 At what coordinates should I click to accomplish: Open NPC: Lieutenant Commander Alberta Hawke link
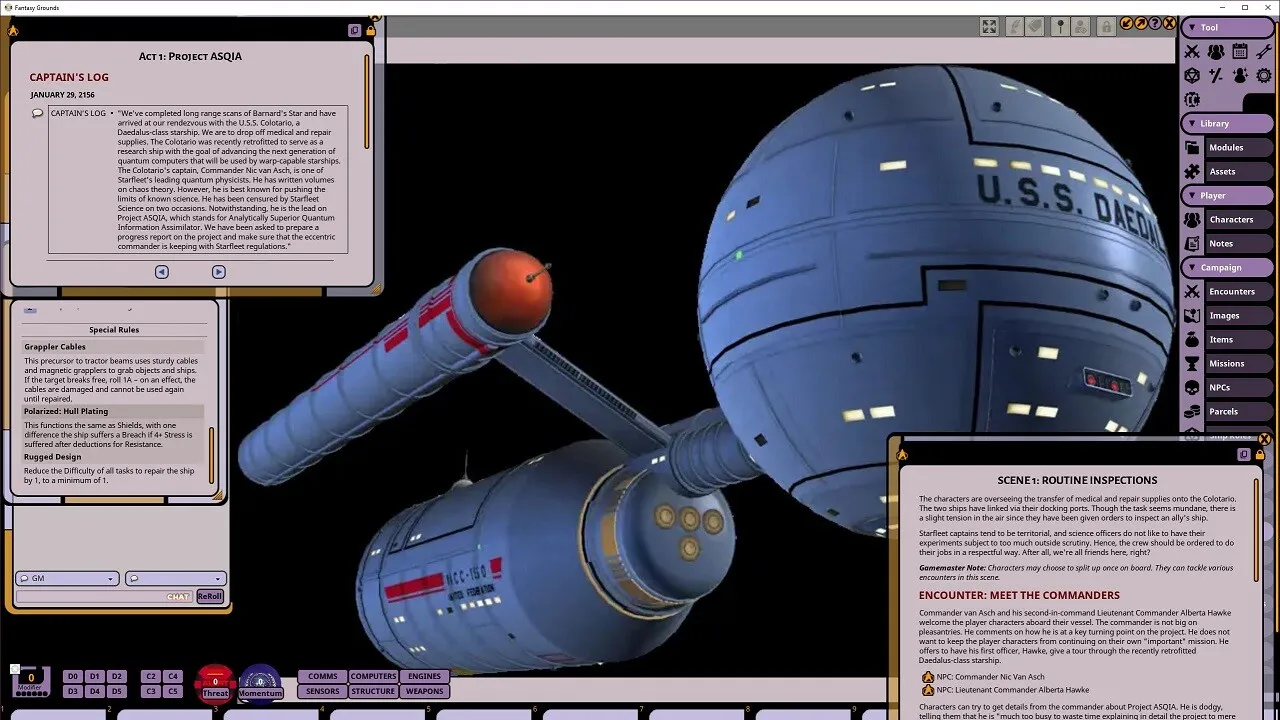[1012, 690]
